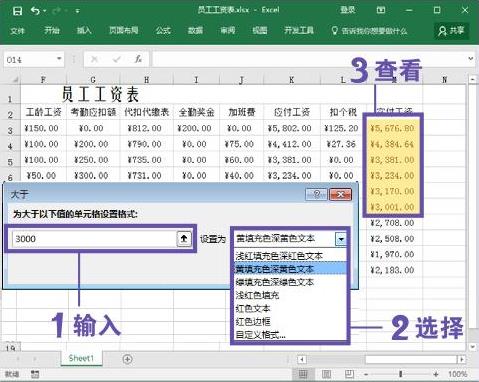The height and width of the screenshot is (382, 479).
Task: Click the collapse dialog range-select icon
Action: coord(184,239)
